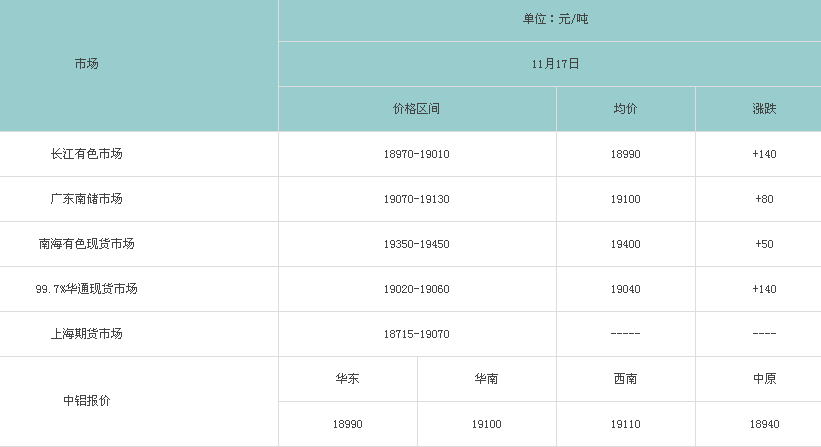This screenshot has width=821, height=447.
Task: Select average price 19040
Action: (x=625, y=289)
